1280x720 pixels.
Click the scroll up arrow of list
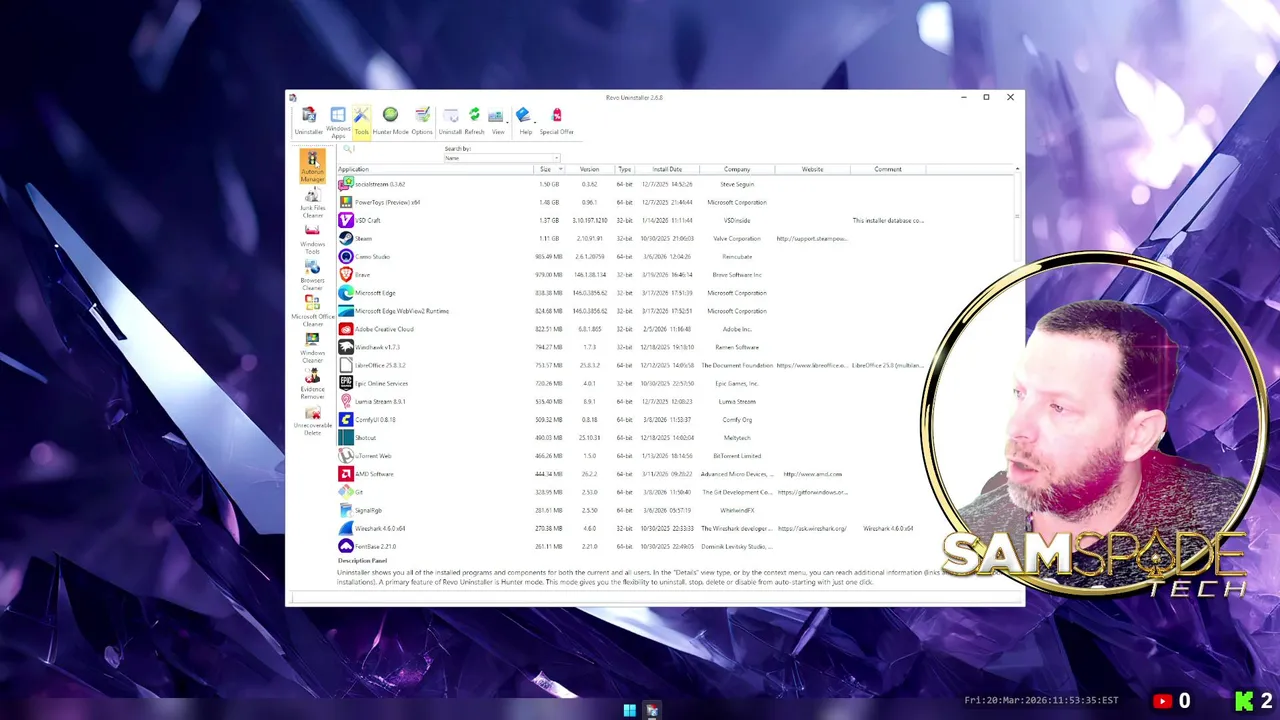click(x=1017, y=169)
